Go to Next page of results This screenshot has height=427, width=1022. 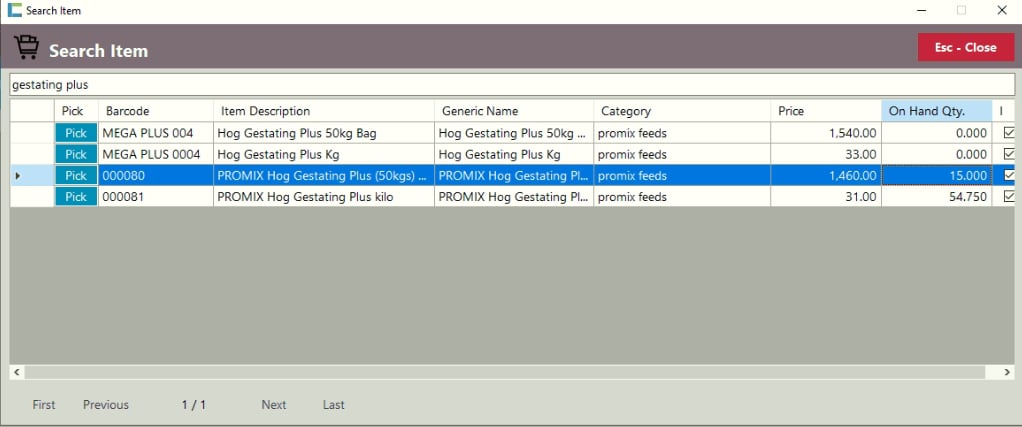(x=273, y=405)
